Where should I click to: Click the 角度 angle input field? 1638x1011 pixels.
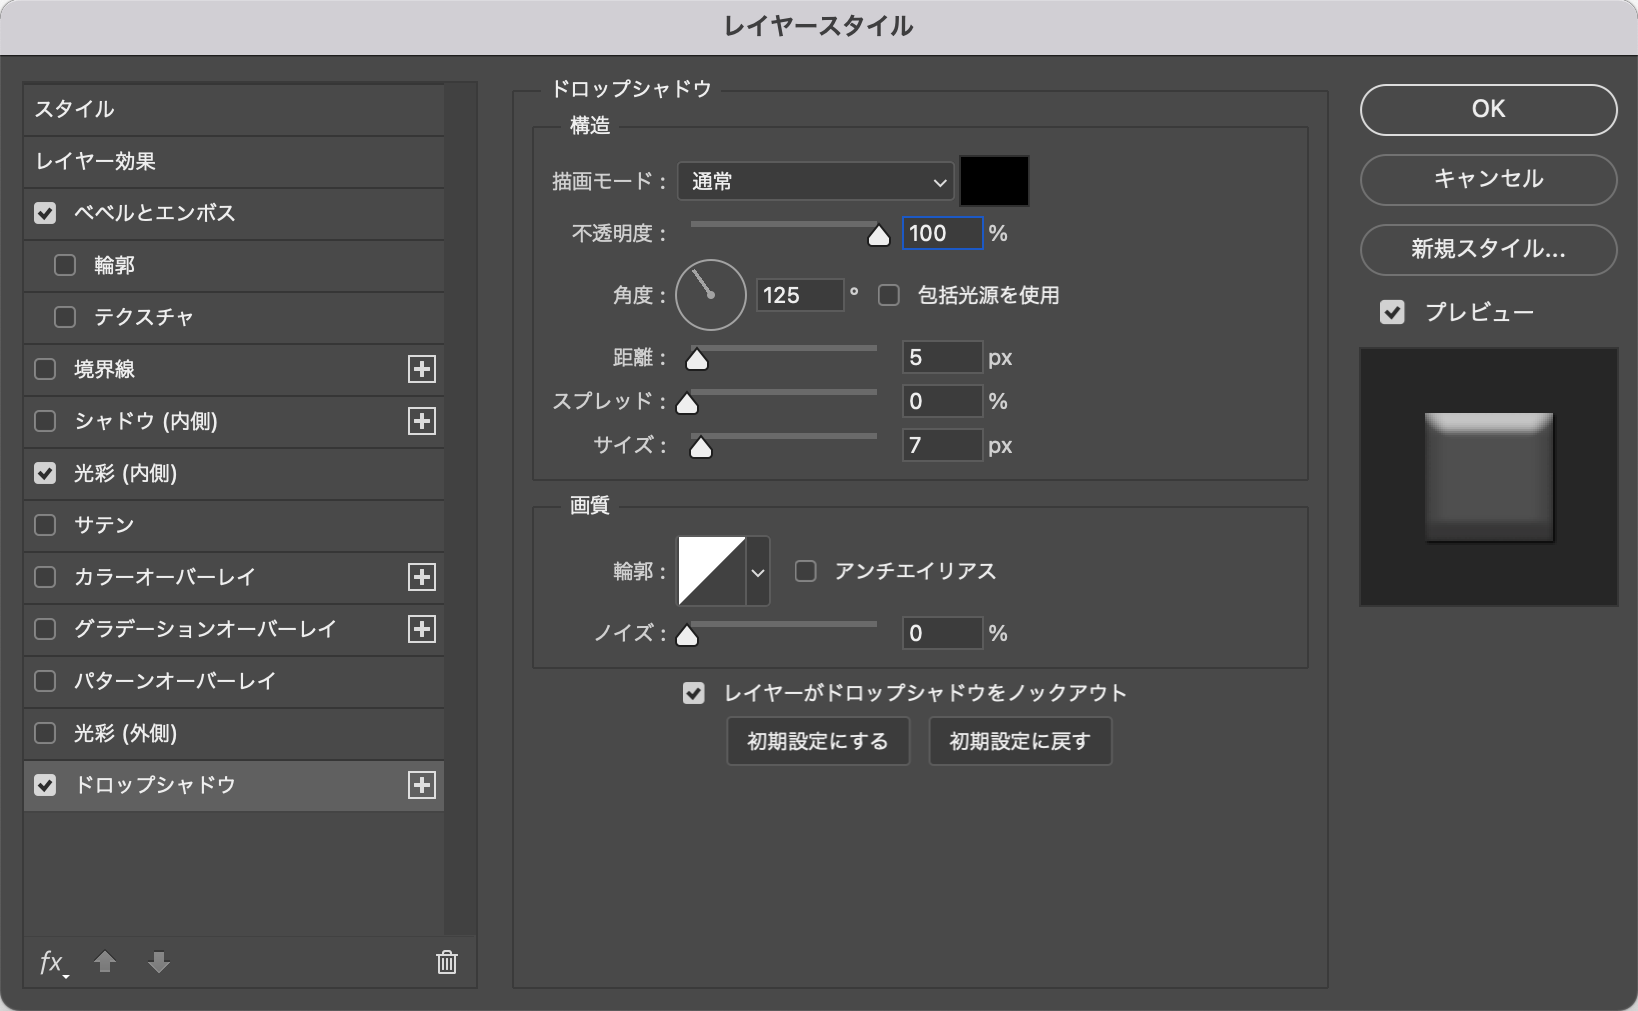(x=799, y=295)
